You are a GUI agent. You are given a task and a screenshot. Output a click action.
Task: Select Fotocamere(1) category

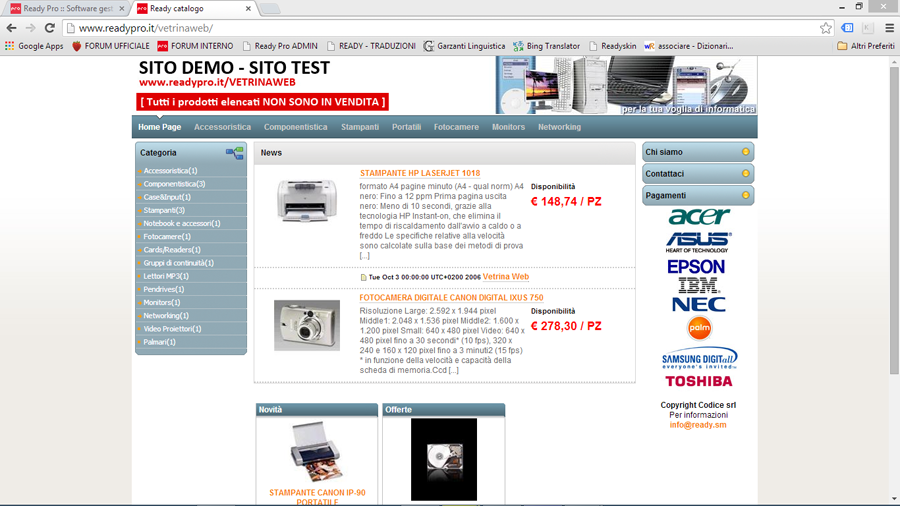pos(167,236)
